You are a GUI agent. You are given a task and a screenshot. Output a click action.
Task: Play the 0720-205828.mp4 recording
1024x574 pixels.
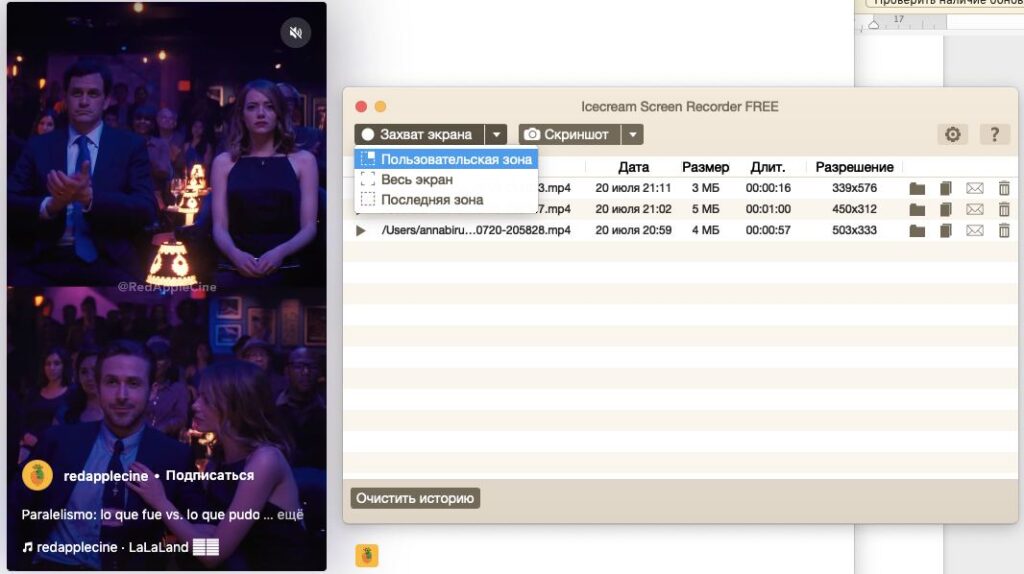coord(361,231)
